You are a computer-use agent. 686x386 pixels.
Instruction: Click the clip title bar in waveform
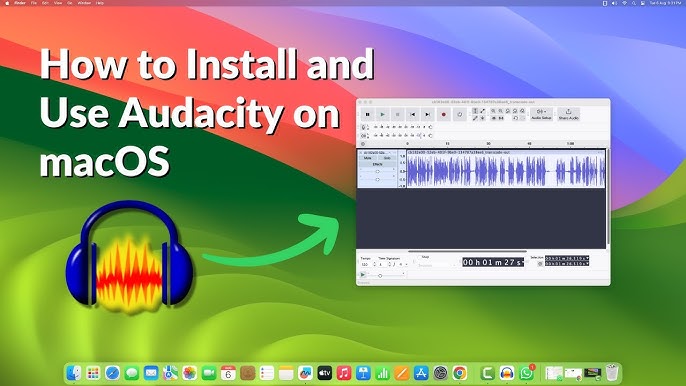click(506, 152)
